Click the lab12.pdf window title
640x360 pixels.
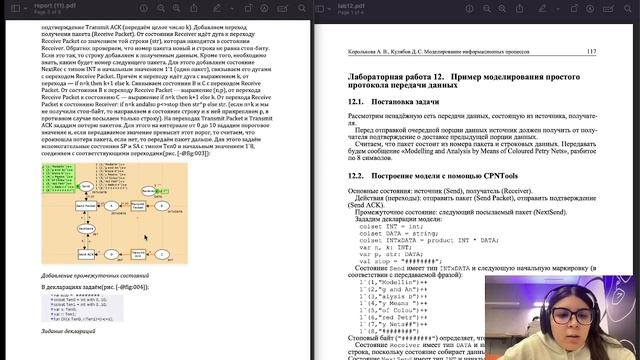351,6
